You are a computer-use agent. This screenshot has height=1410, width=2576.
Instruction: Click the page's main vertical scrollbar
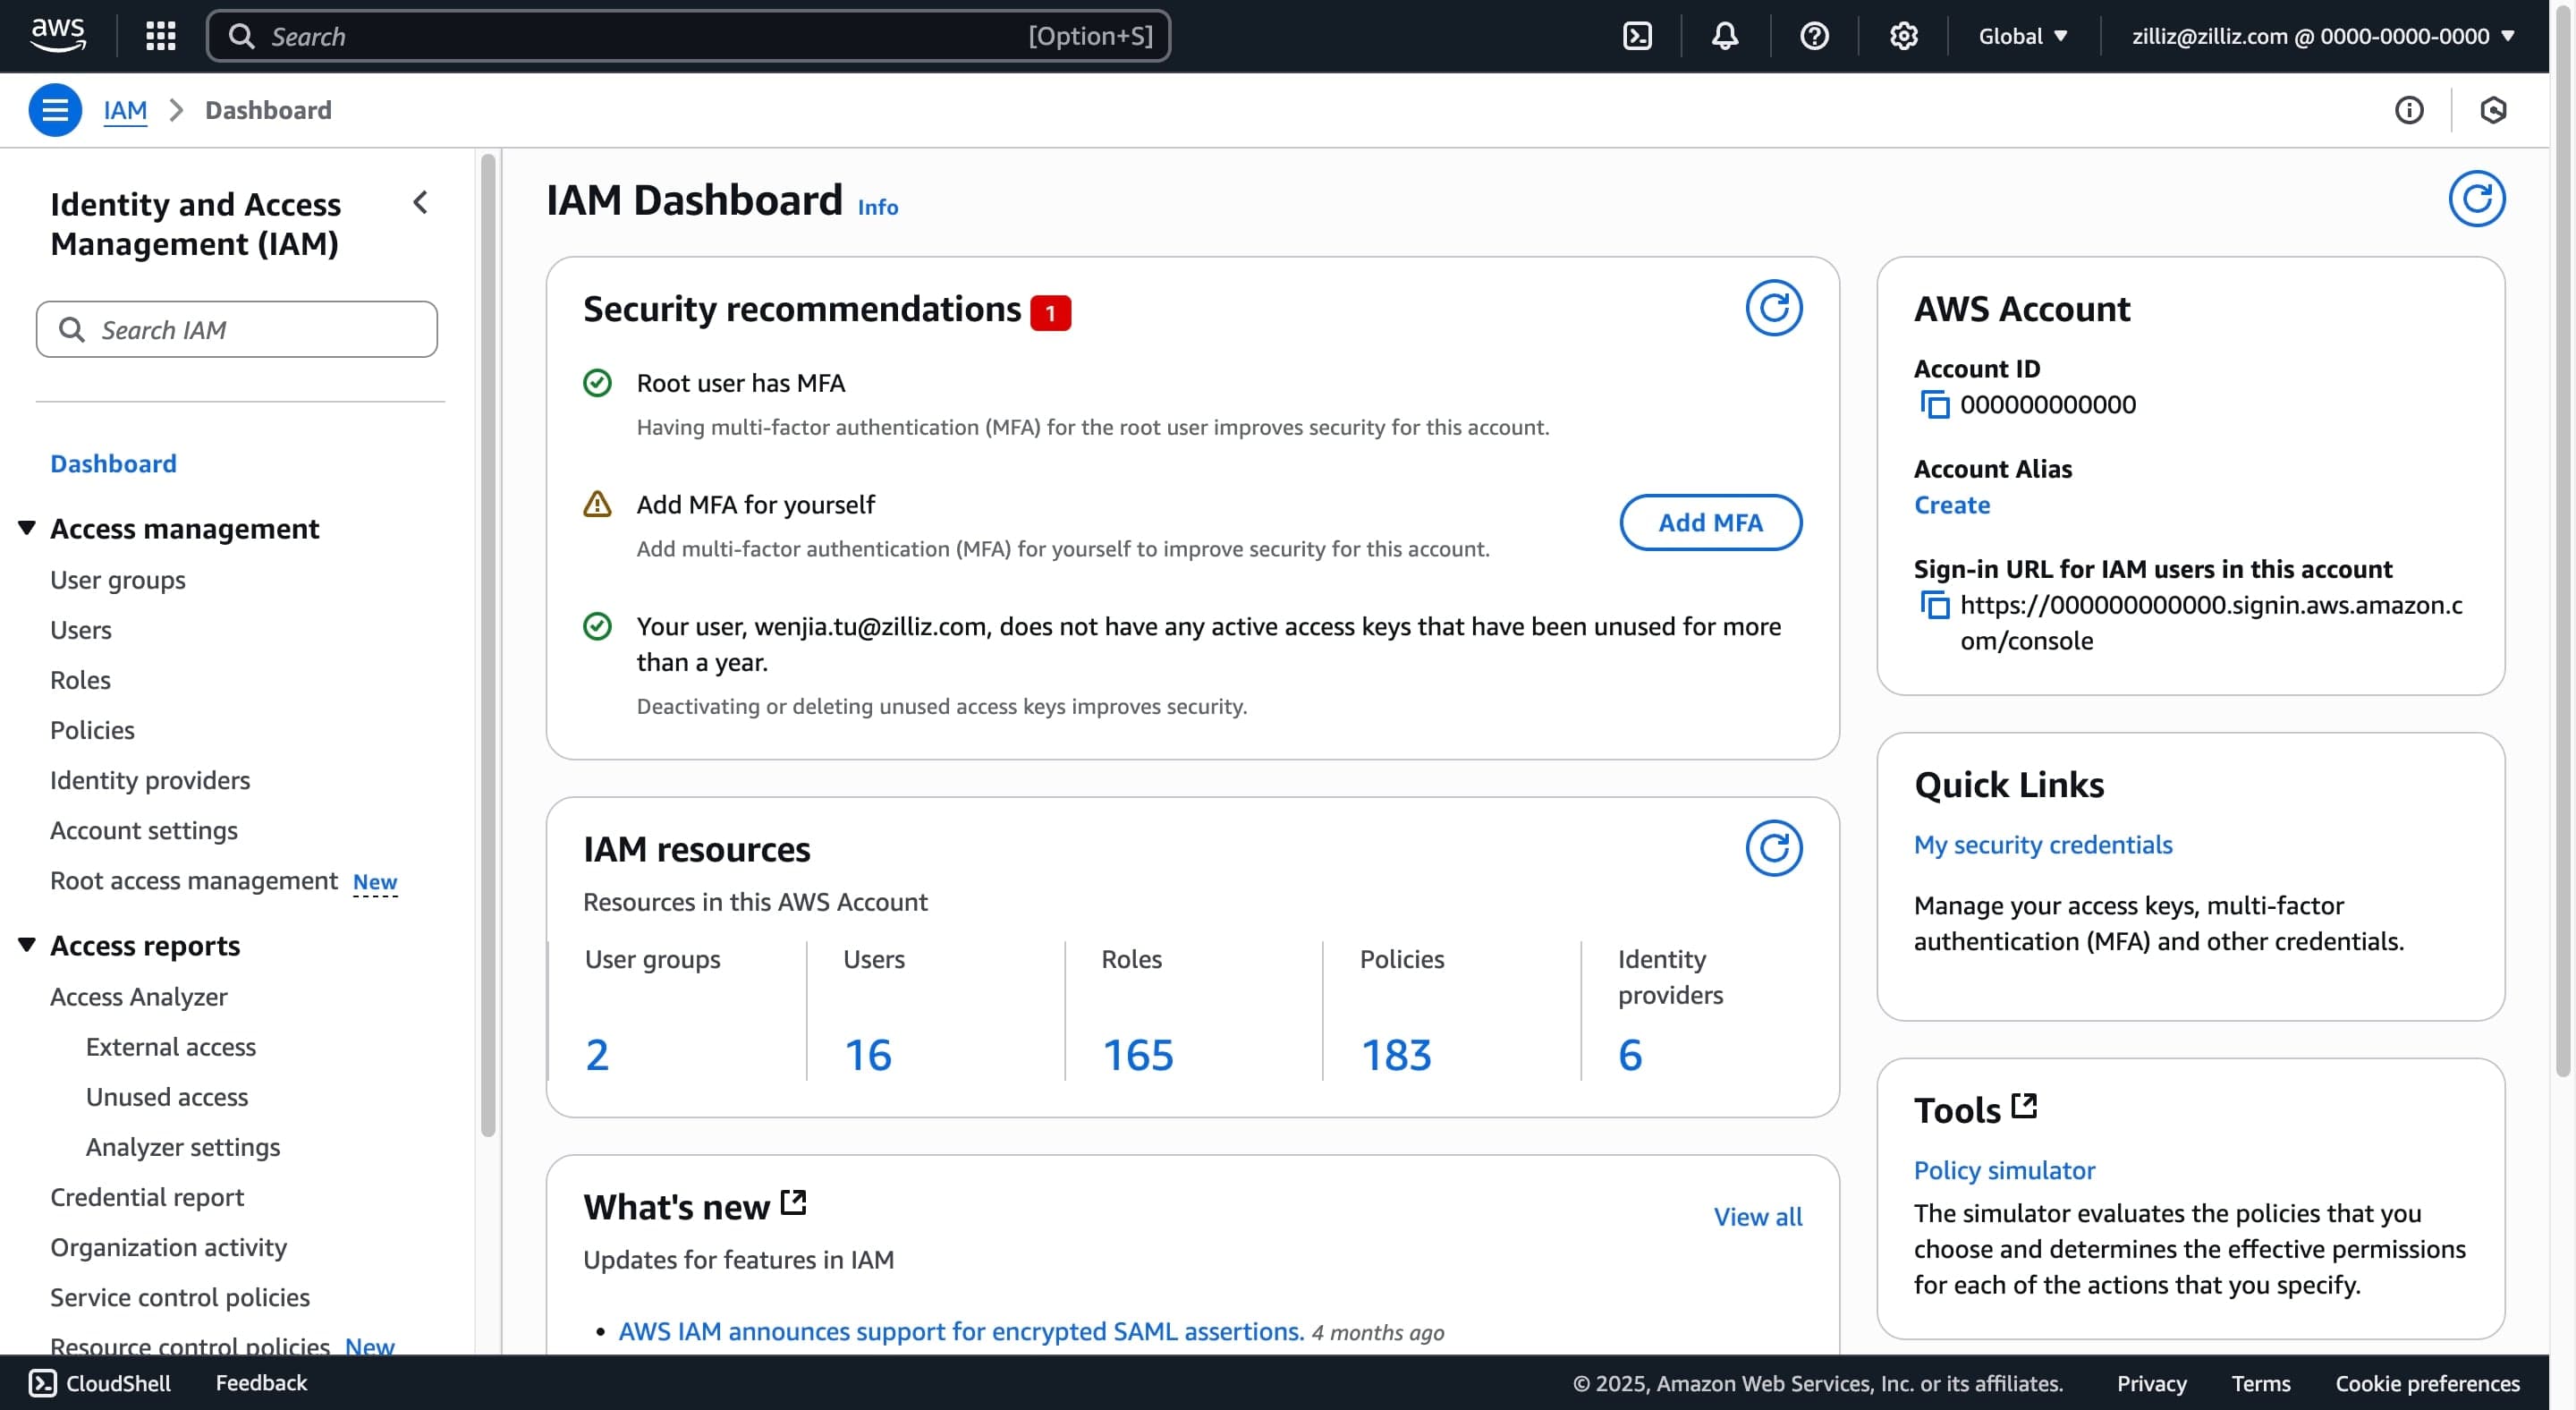pos(2563,540)
